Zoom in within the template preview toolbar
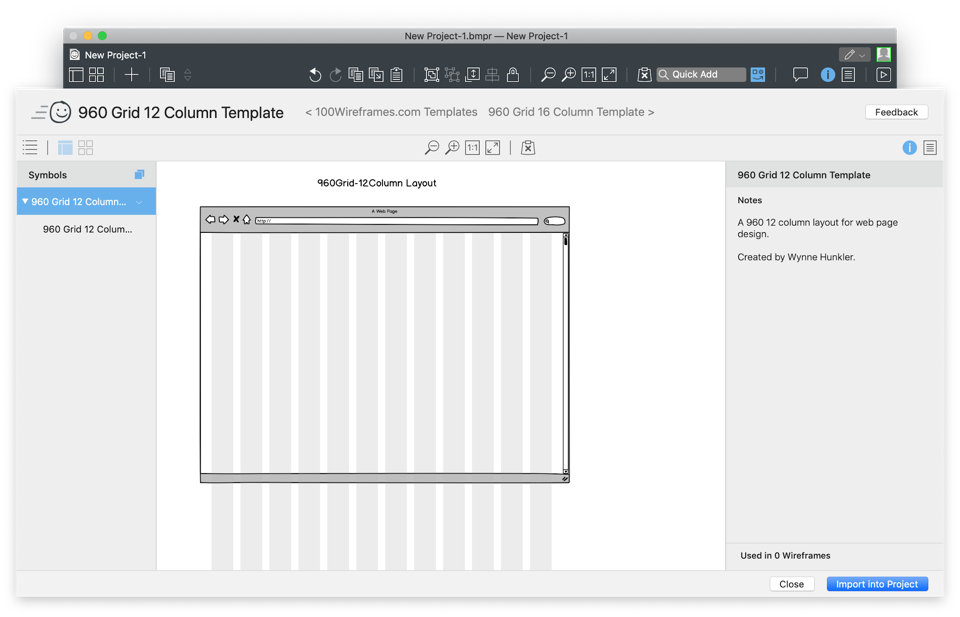The image size is (960, 617). coord(452,148)
